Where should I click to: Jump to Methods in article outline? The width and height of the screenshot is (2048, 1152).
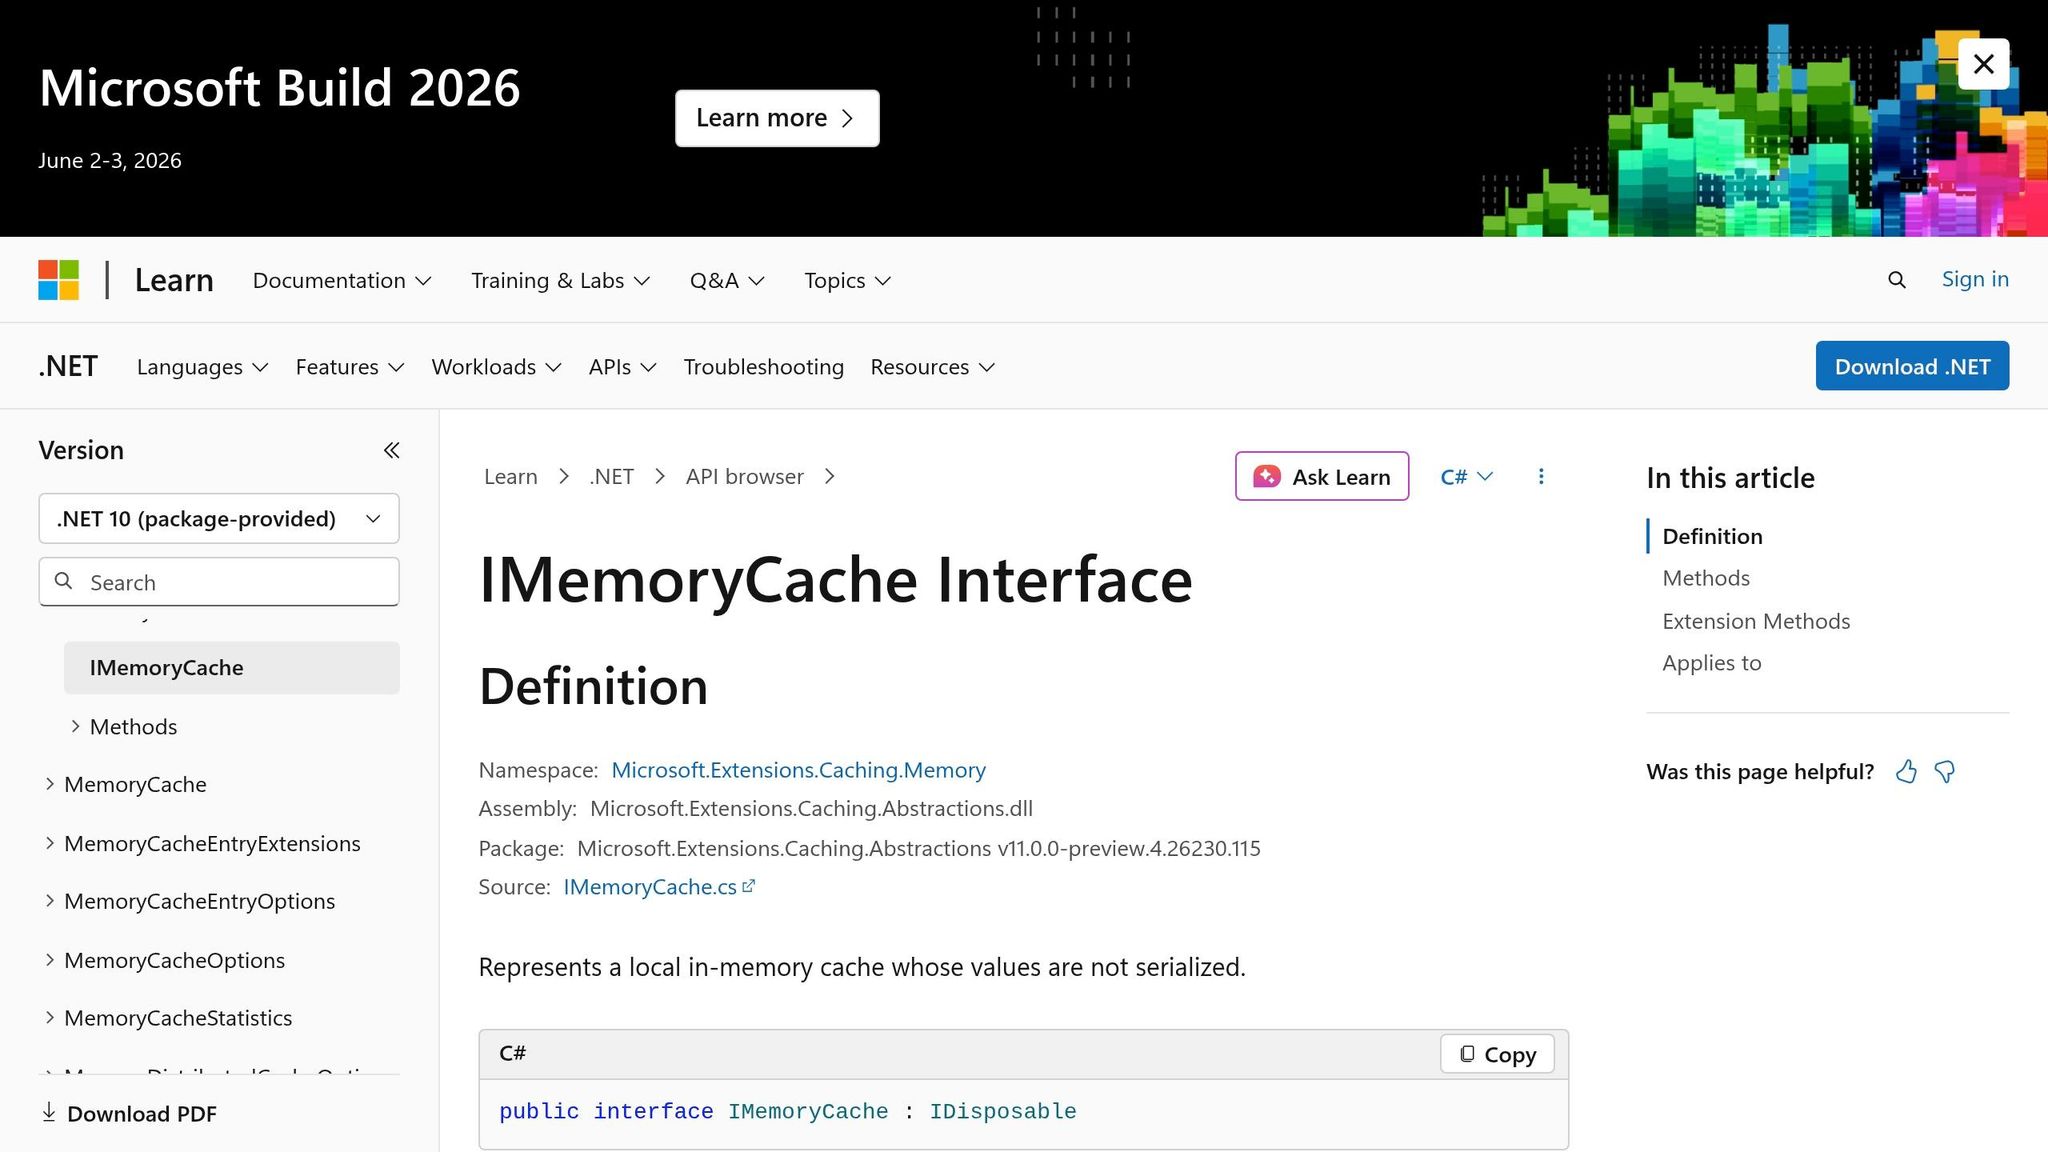click(x=1706, y=578)
